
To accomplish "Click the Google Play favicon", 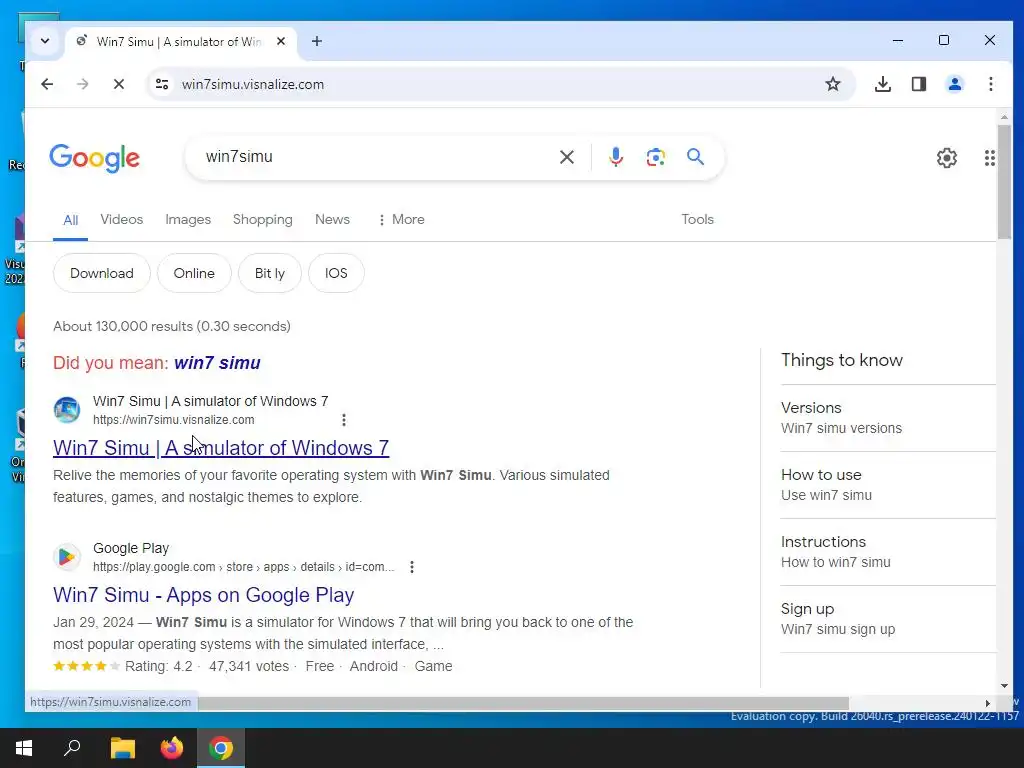I will pyautogui.click(x=67, y=557).
